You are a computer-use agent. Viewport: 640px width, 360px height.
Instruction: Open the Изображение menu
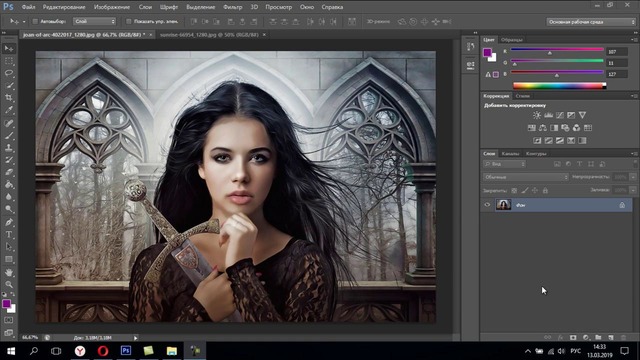pos(111,7)
